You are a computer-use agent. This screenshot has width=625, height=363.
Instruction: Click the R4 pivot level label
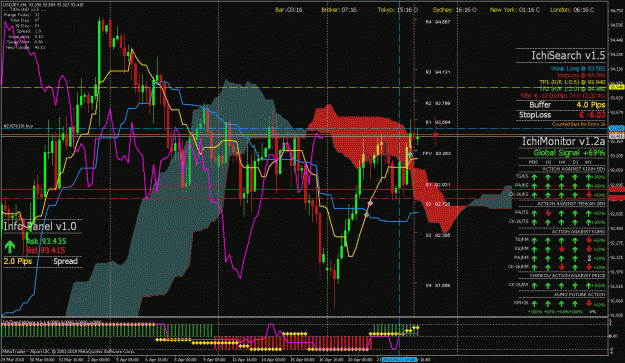tap(438, 22)
